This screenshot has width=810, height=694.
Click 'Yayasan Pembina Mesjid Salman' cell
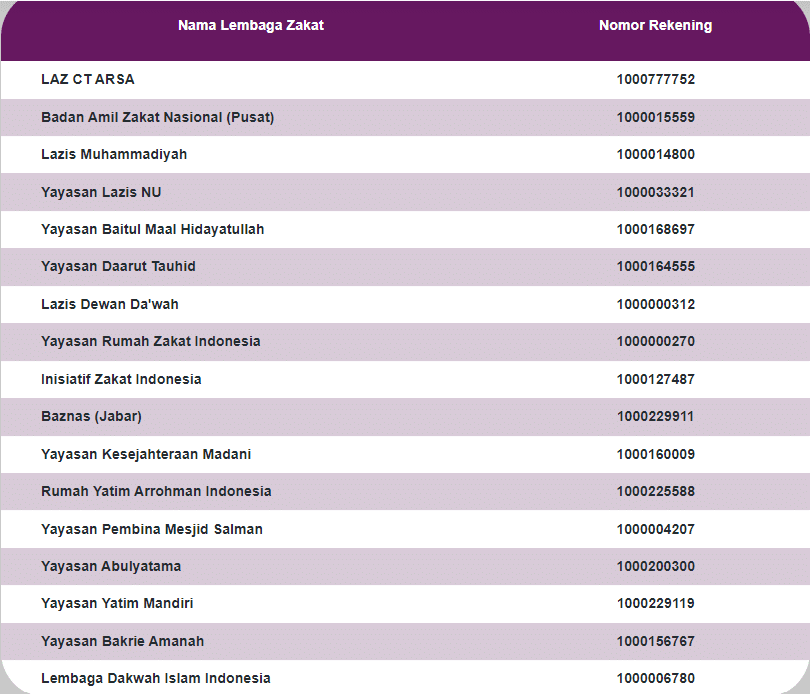coord(152,529)
